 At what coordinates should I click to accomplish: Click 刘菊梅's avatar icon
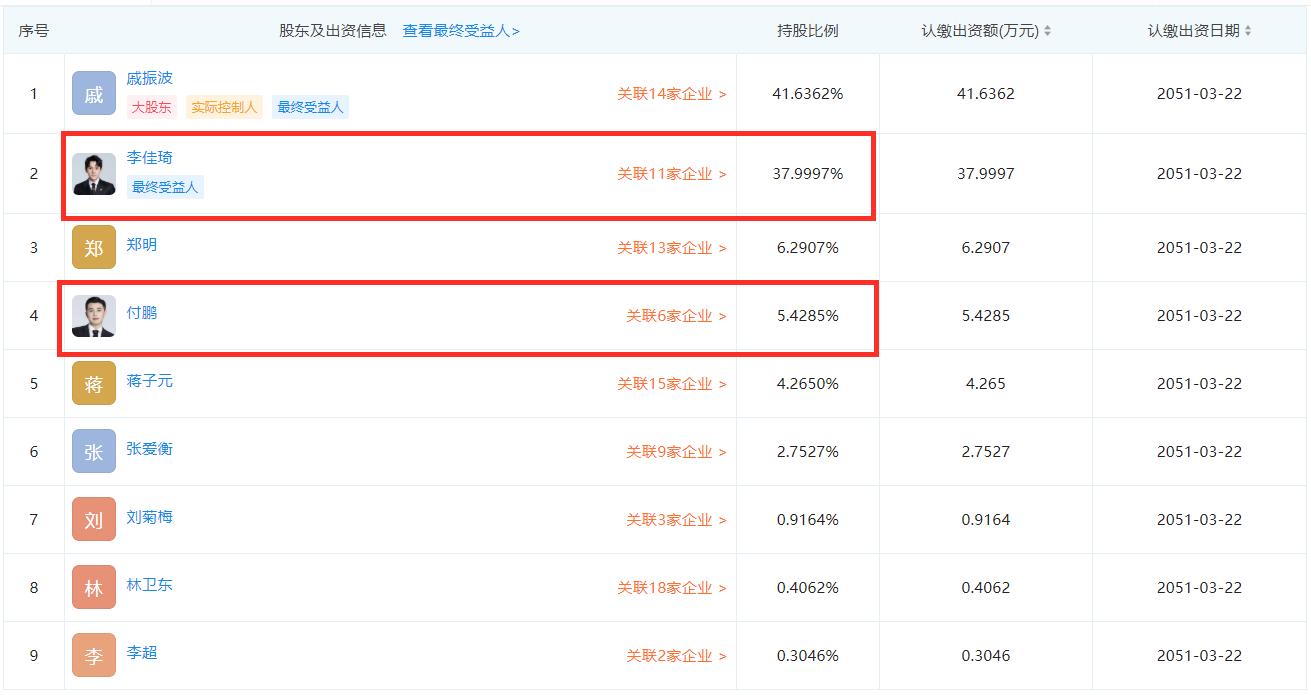93,519
